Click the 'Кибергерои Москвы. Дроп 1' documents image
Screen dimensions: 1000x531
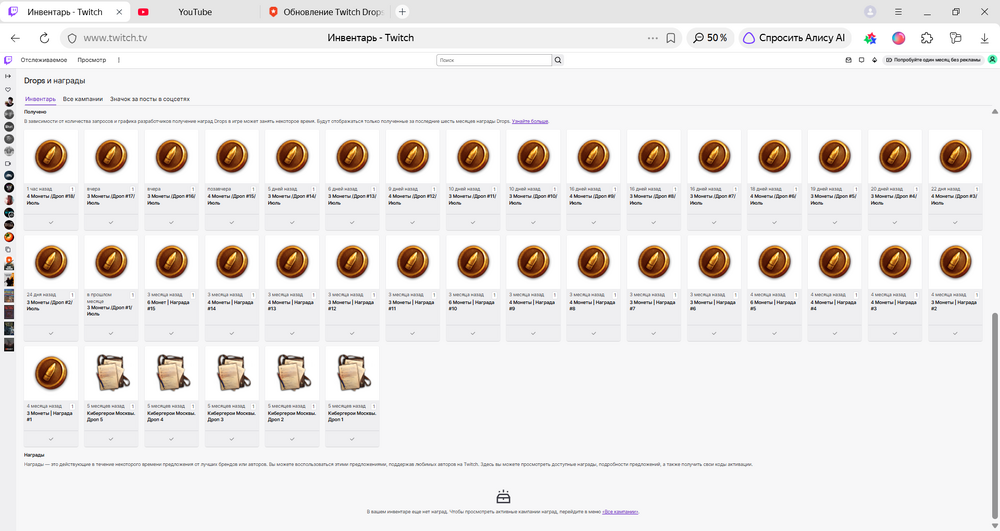click(x=353, y=373)
